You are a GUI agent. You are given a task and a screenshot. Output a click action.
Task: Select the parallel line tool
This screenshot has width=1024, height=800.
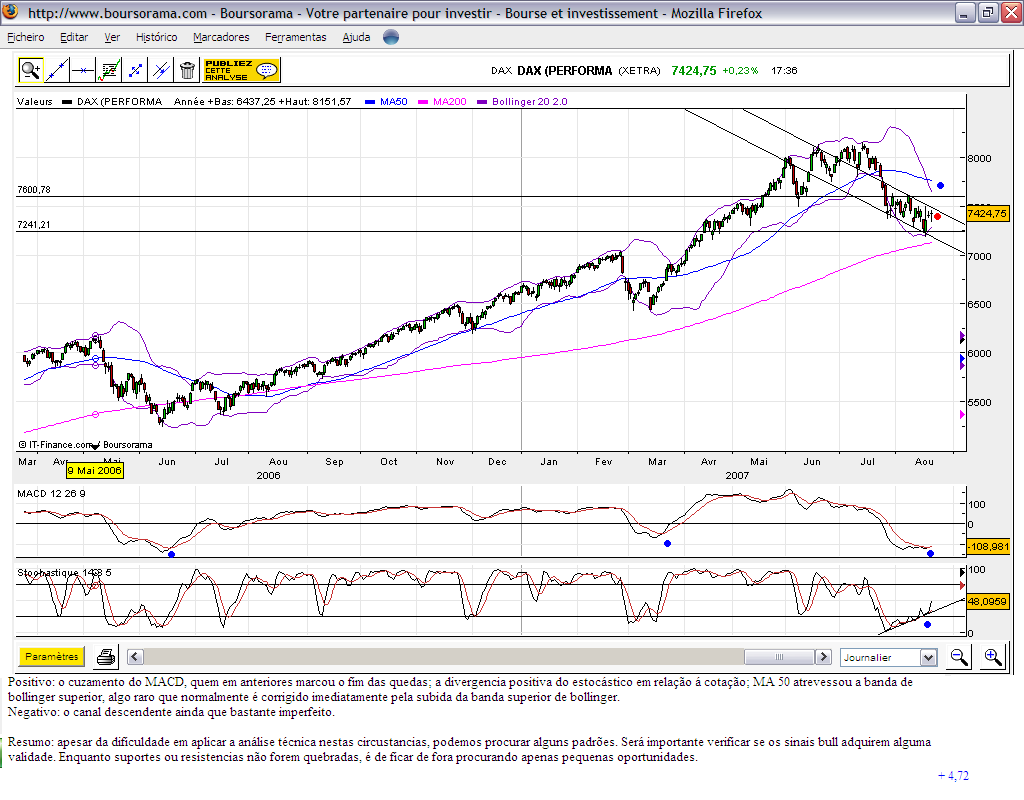(161, 70)
